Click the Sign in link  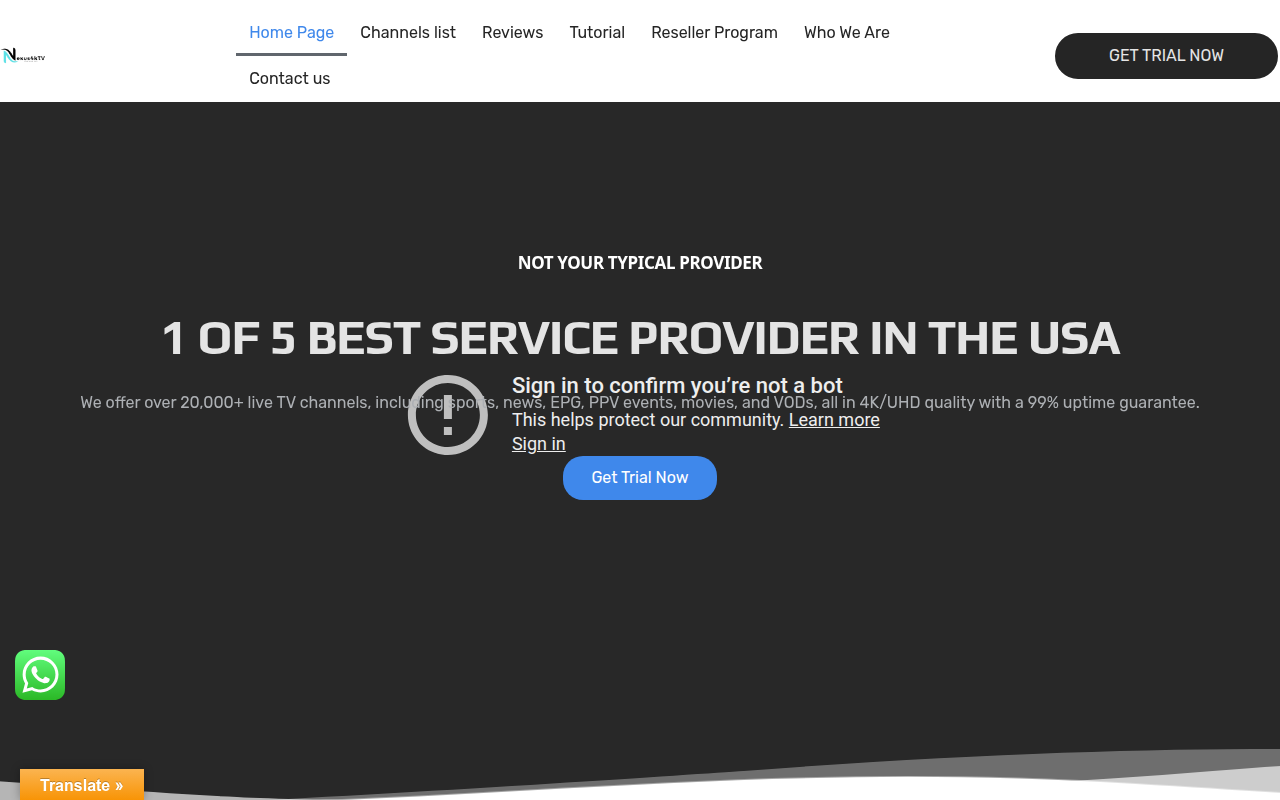(x=539, y=444)
